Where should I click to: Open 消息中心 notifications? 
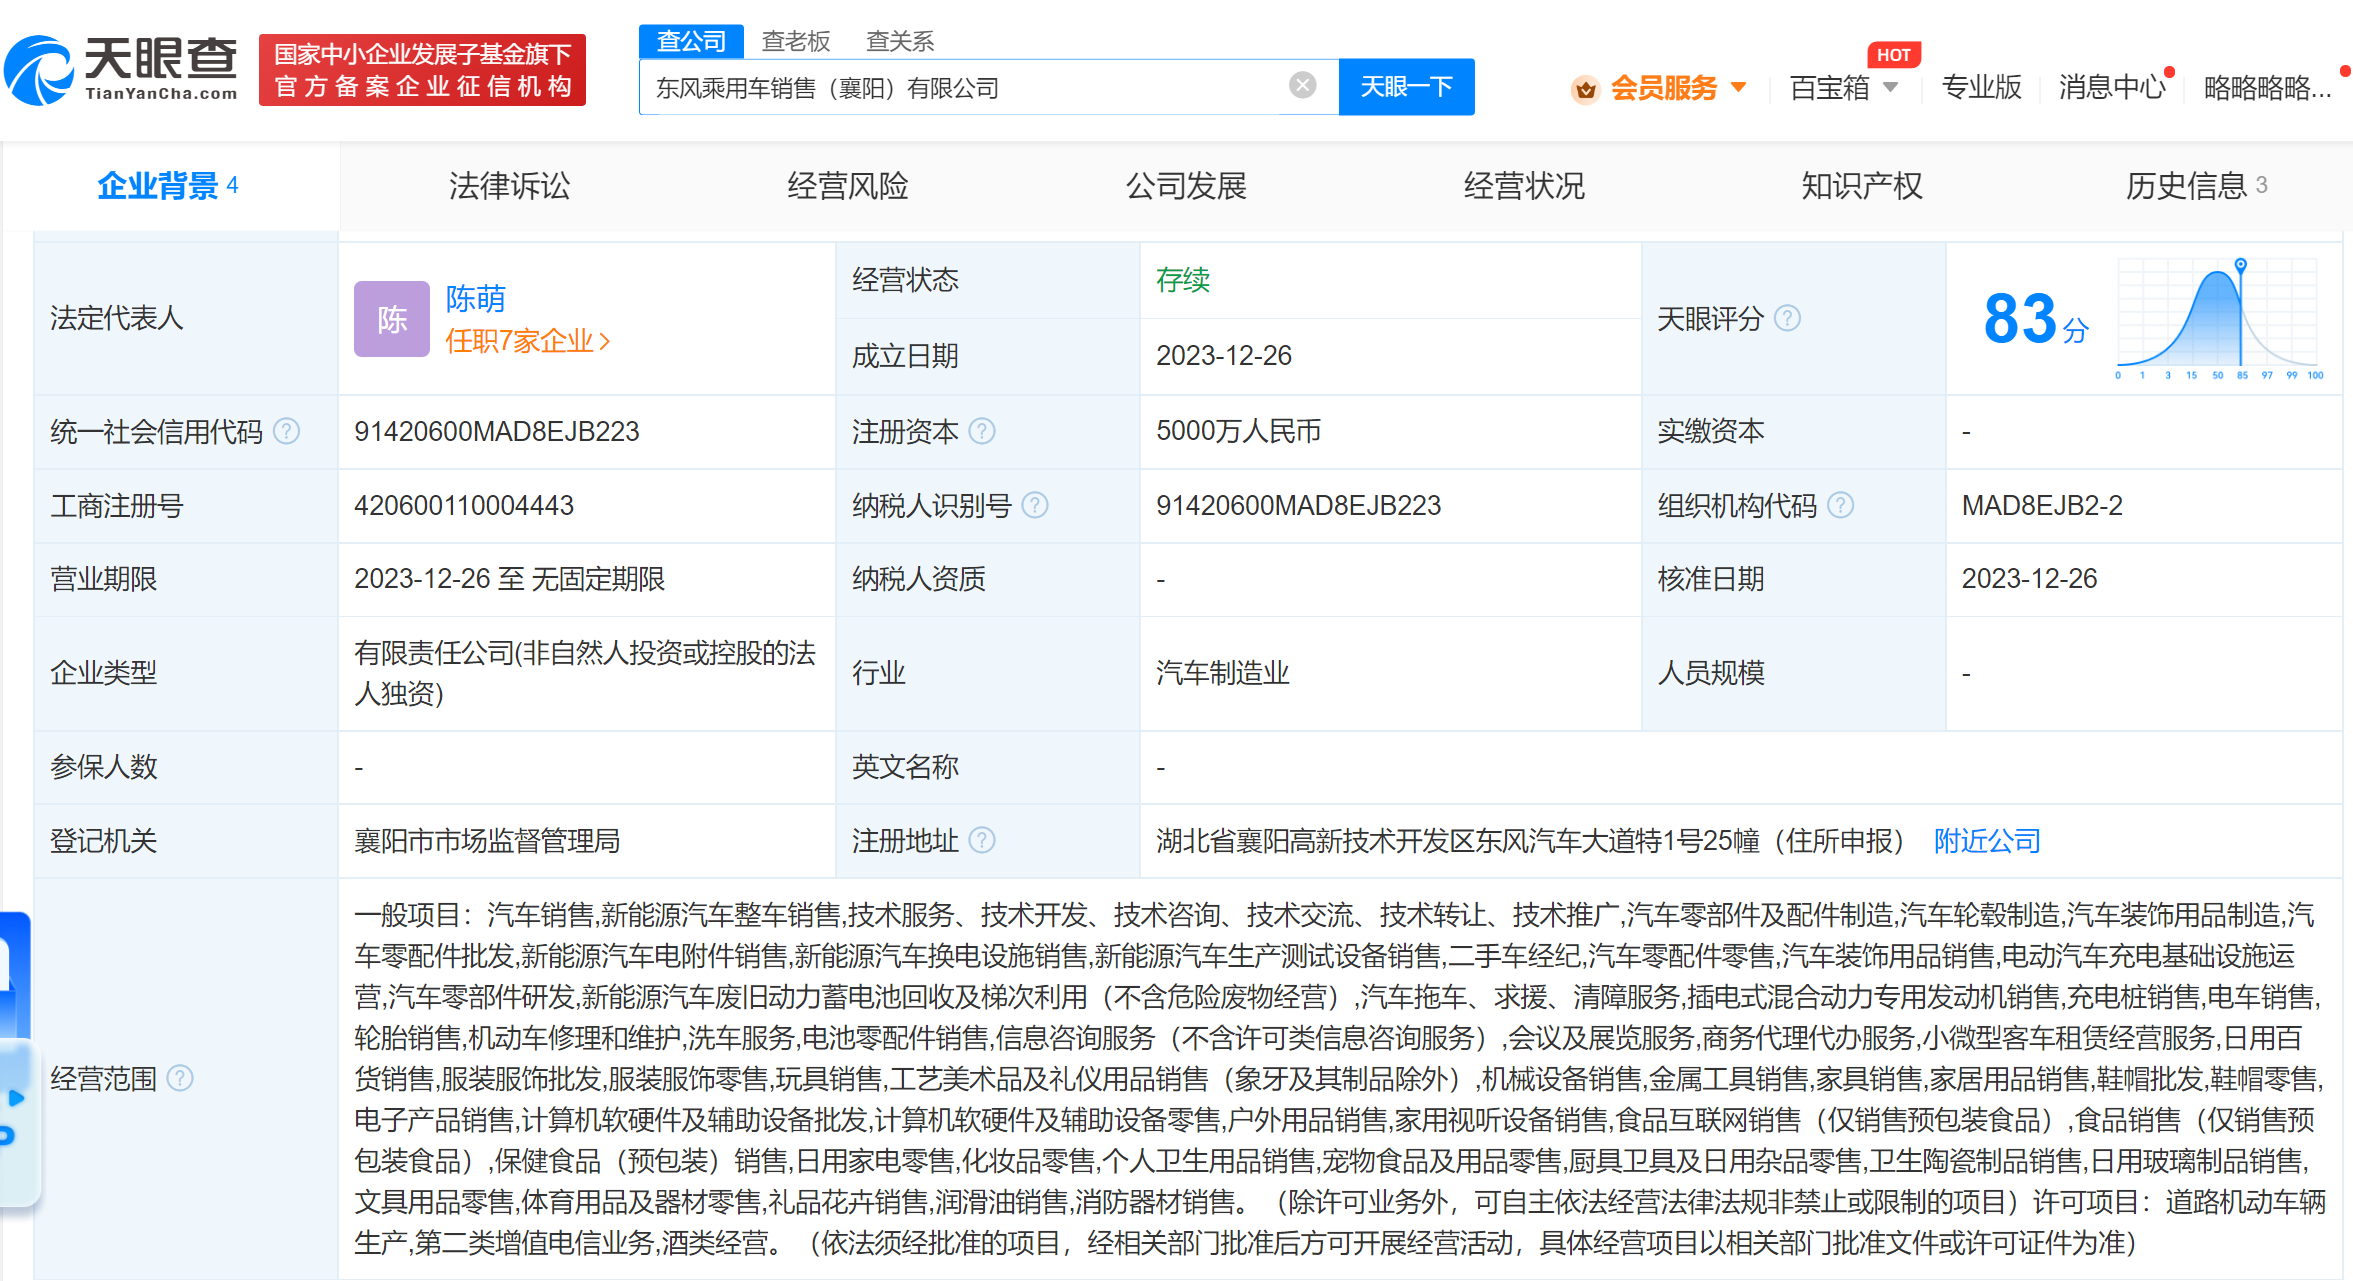point(2112,88)
